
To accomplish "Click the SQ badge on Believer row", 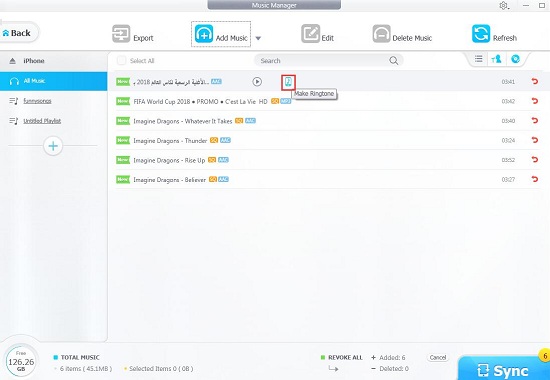I will point(213,179).
